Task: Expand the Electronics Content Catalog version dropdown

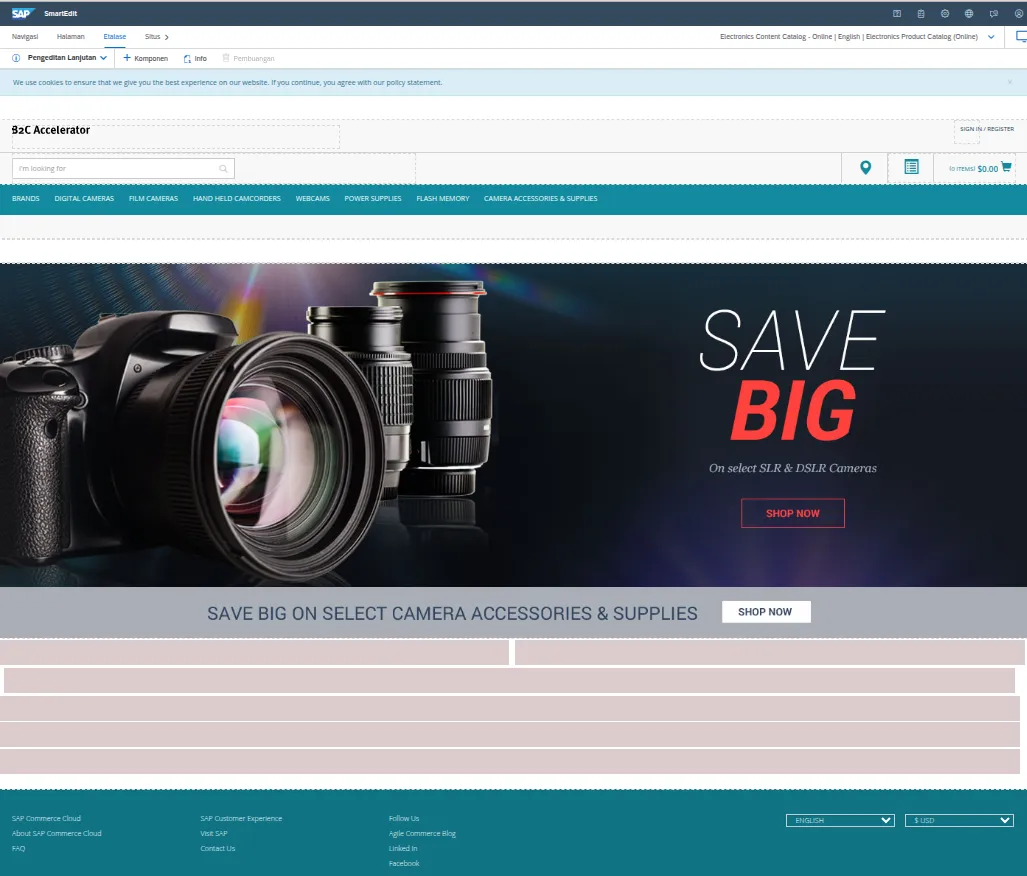Action: (x=991, y=37)
